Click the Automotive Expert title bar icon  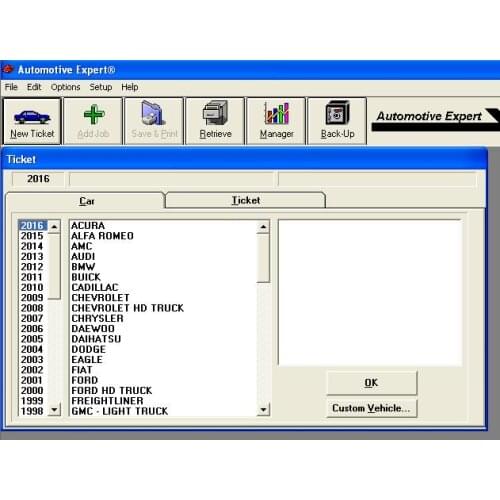8,69
